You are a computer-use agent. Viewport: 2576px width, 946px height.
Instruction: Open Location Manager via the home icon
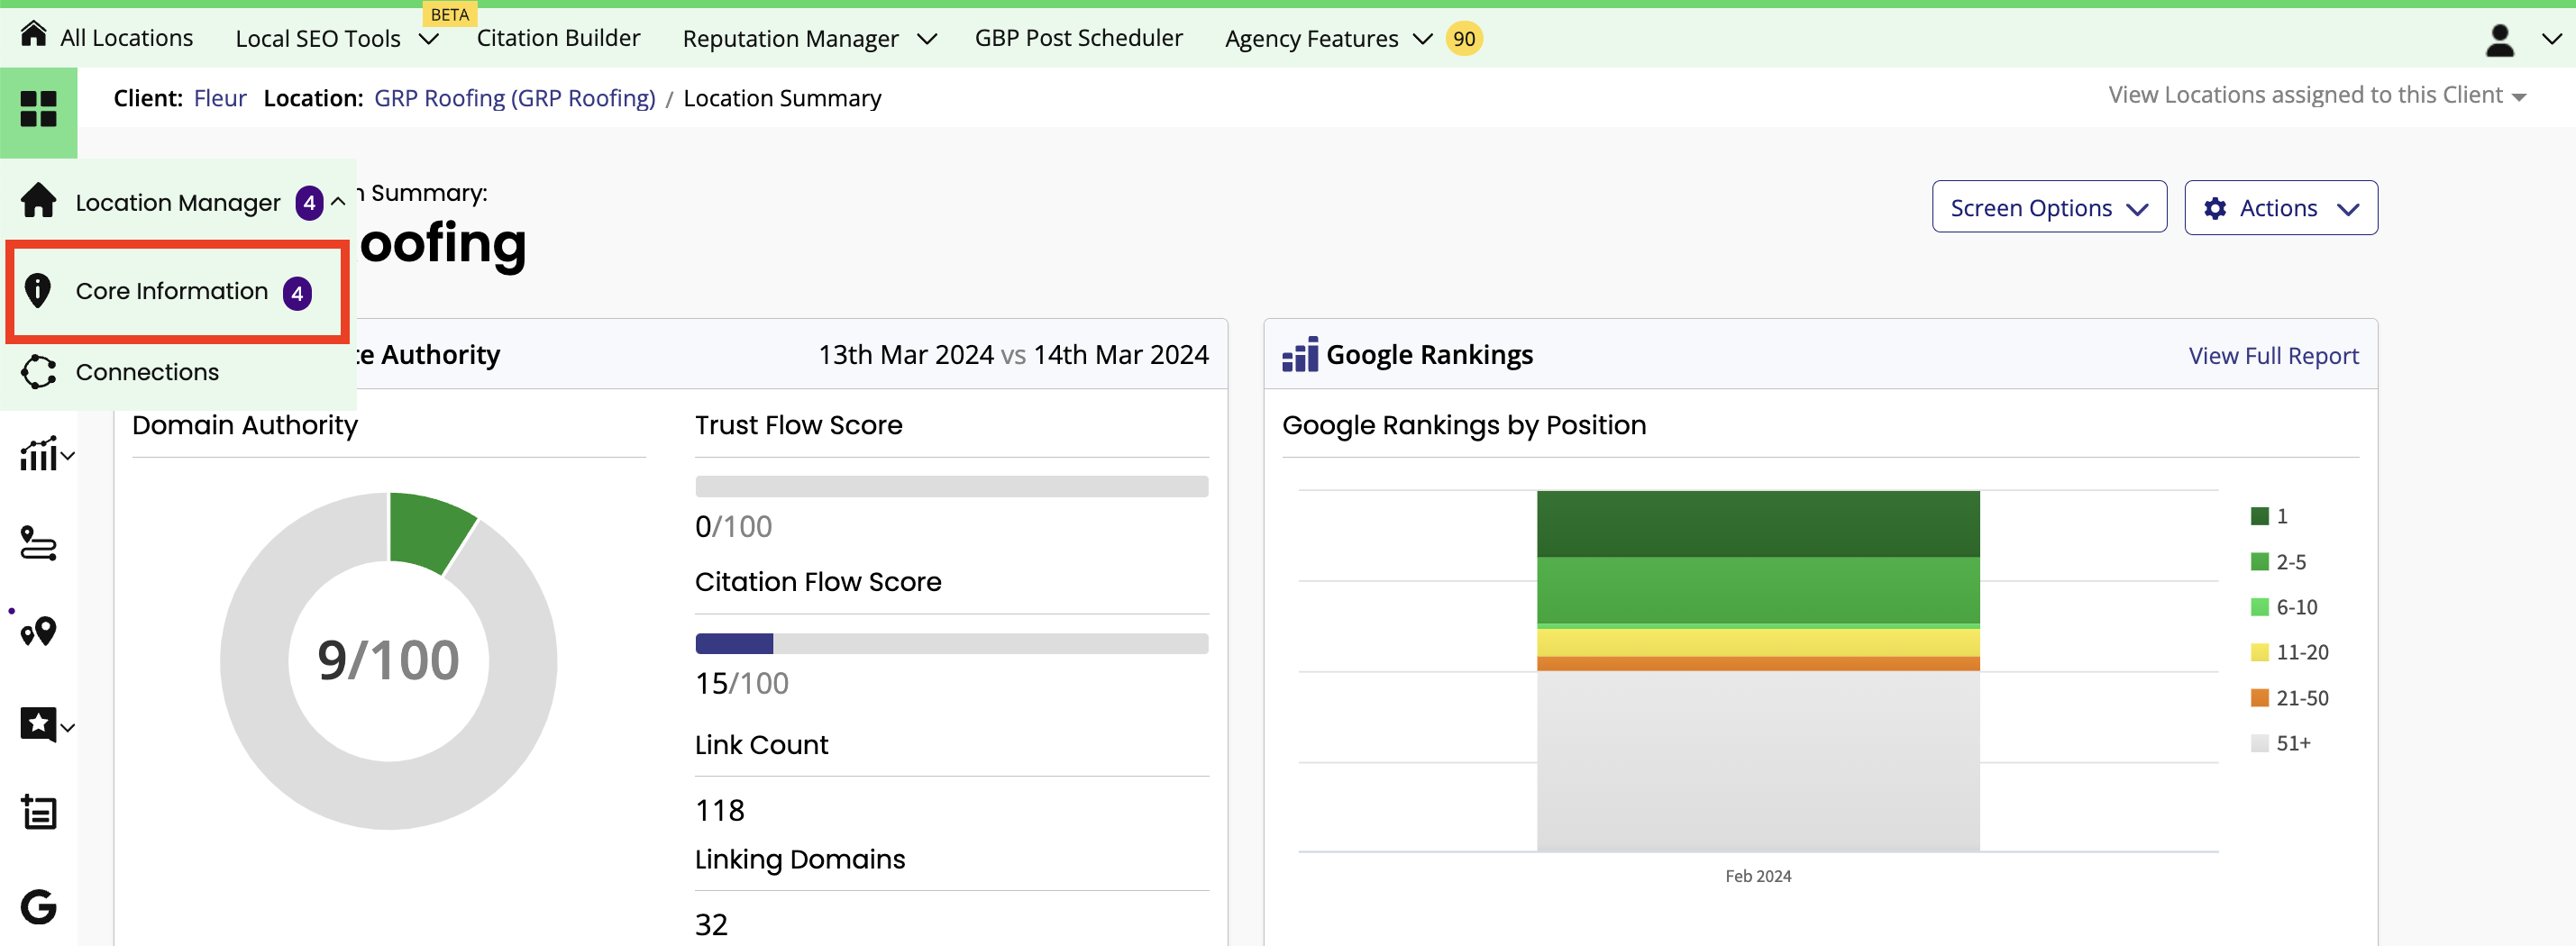click(x=38, y=201)
